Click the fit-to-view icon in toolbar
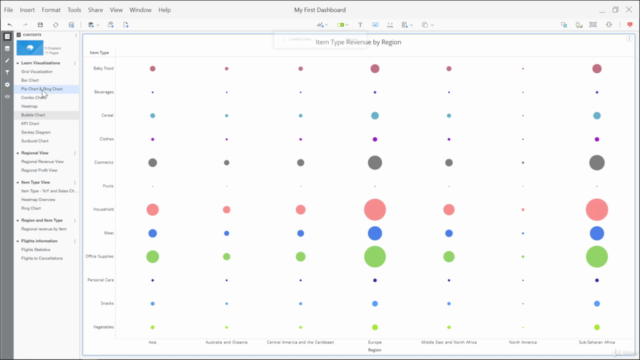This screenshot has height=360, width=640. pos(609,25)
